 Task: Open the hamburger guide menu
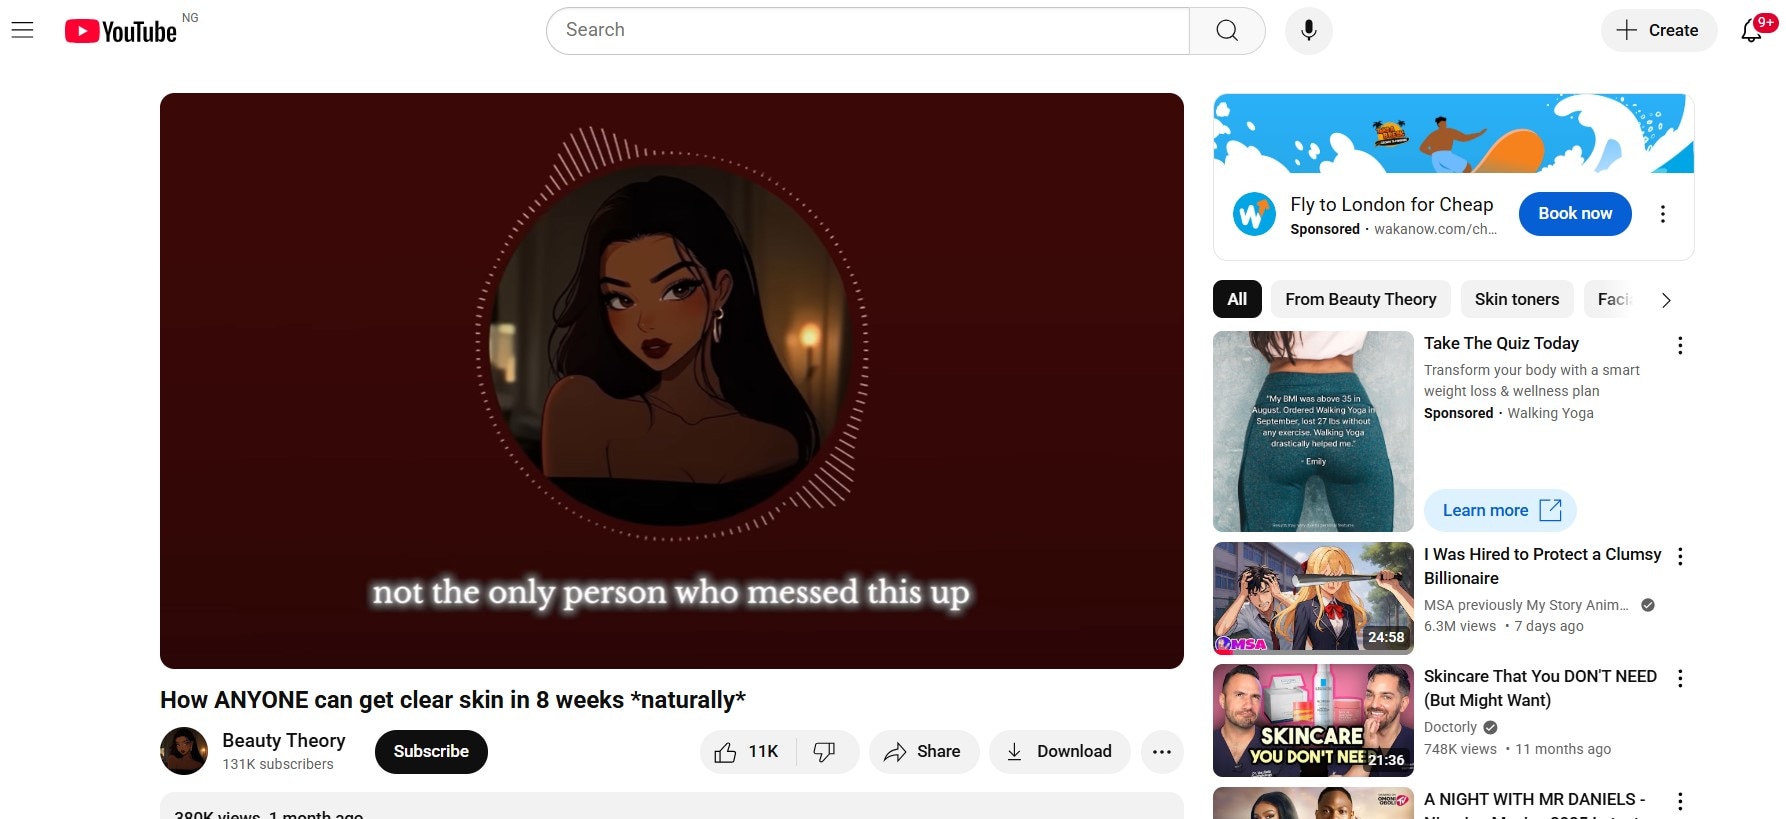(22, 31)
